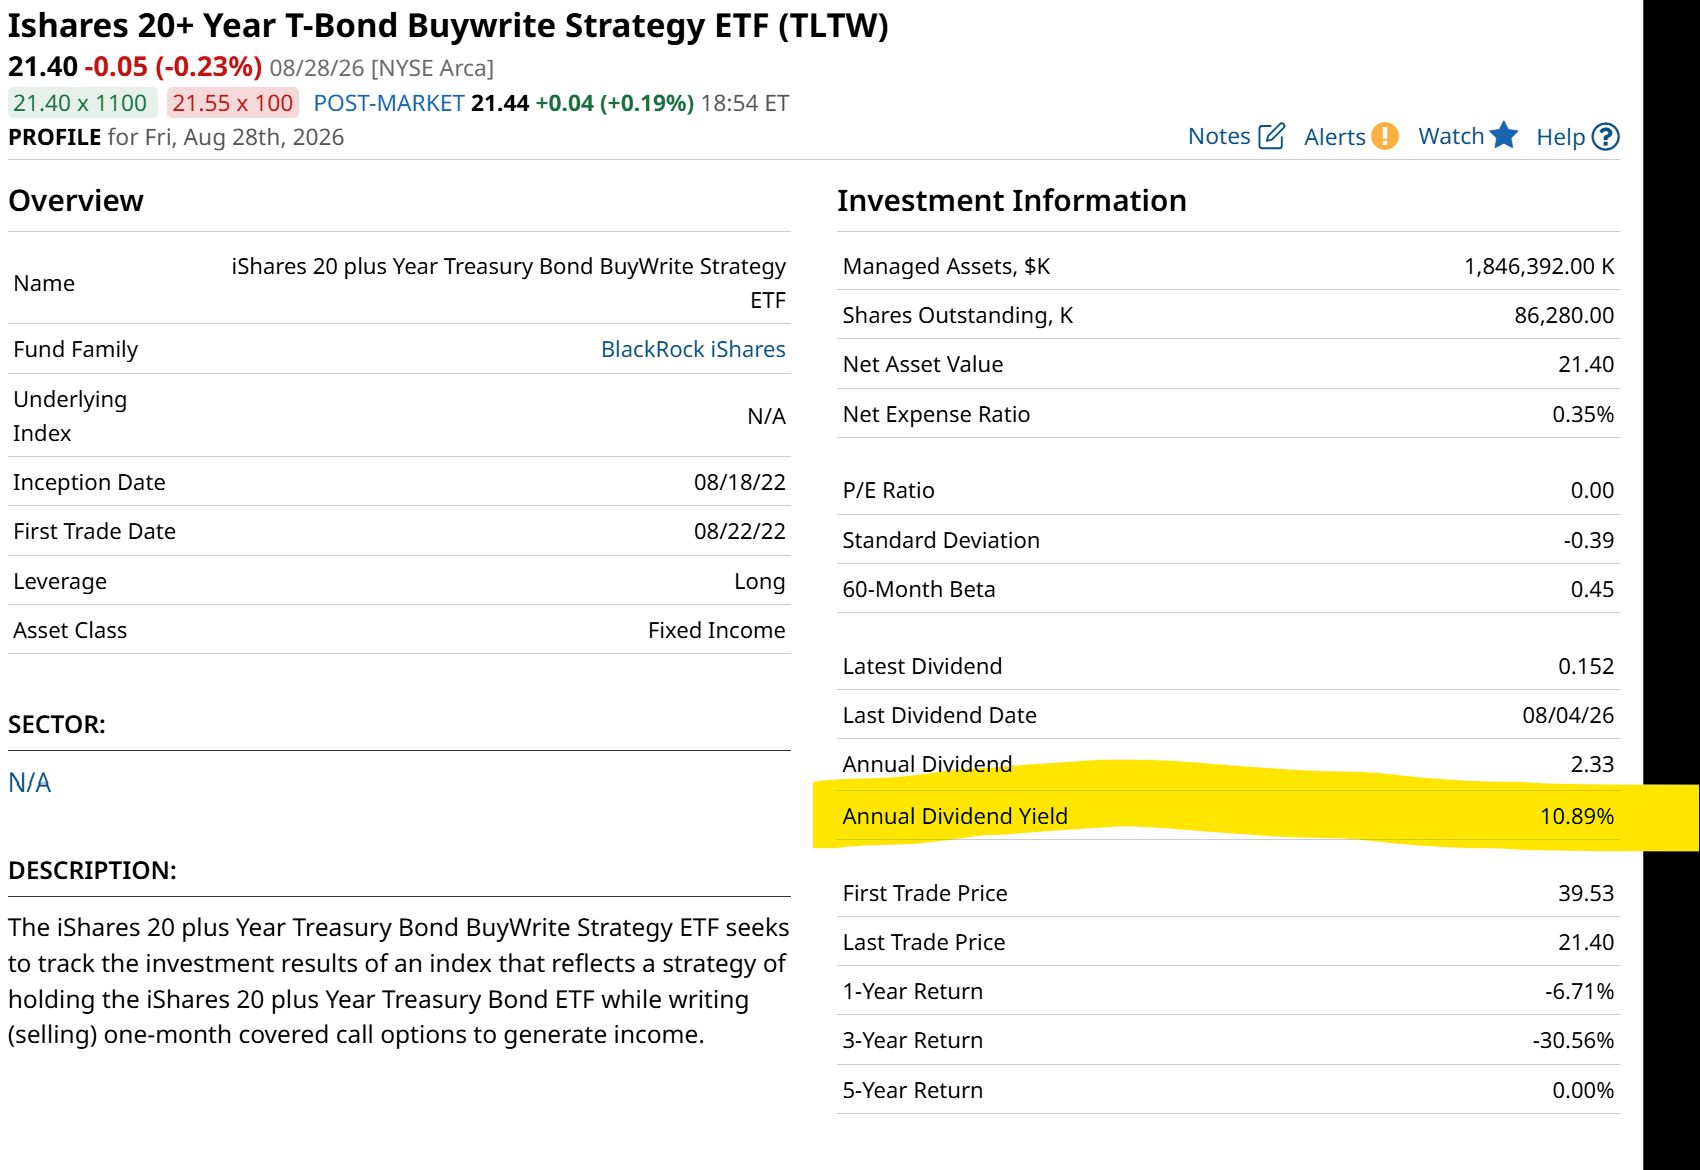Click the 10.89% yield value

1577,816
